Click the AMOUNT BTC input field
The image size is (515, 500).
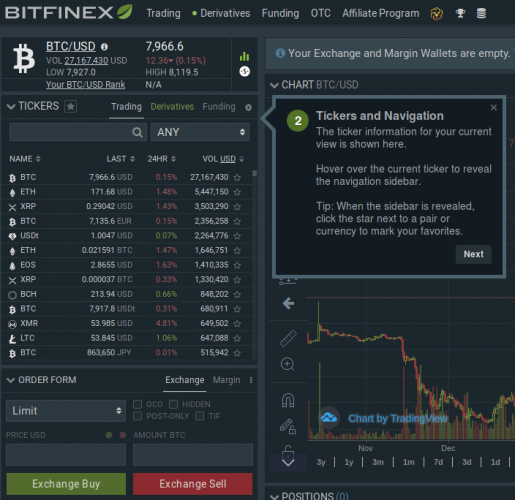pos(193,455)
